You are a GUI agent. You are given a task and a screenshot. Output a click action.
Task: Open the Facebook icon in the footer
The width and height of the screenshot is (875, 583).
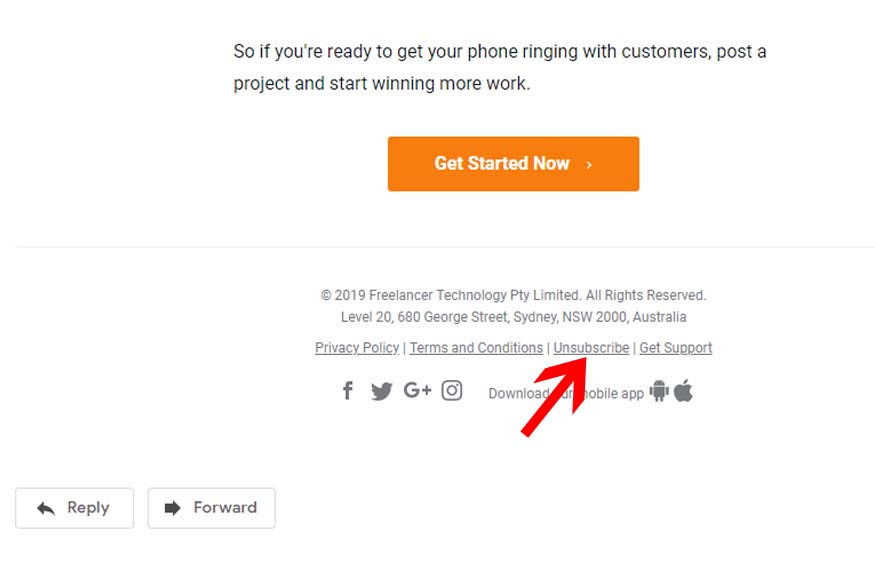pos(348,391)
